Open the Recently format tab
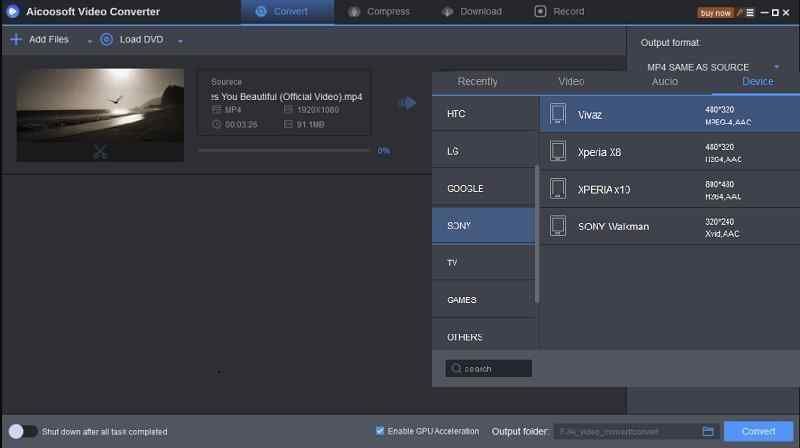The image size is (800, 448). coord(478,82)
